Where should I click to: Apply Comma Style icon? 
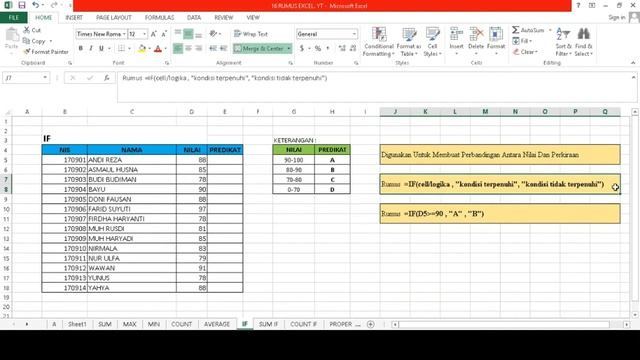(328, 48)
